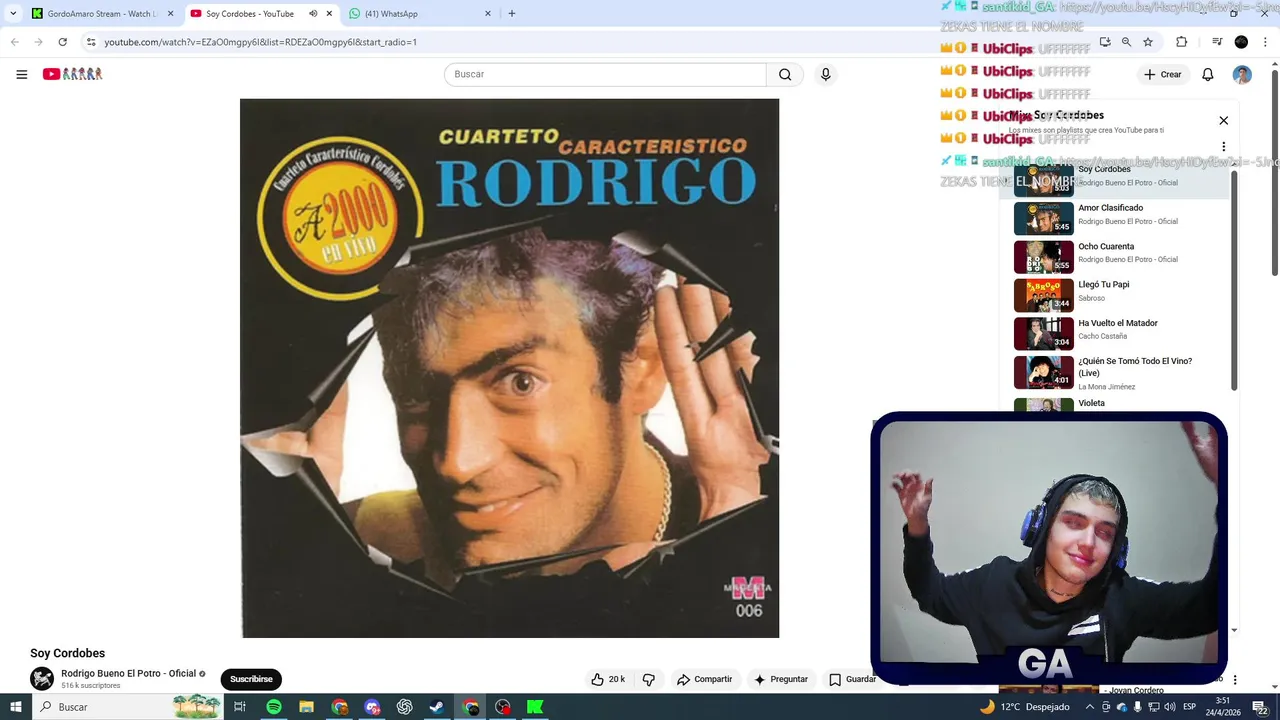
Task: Click the Crear button
Action: (1163, 74)
